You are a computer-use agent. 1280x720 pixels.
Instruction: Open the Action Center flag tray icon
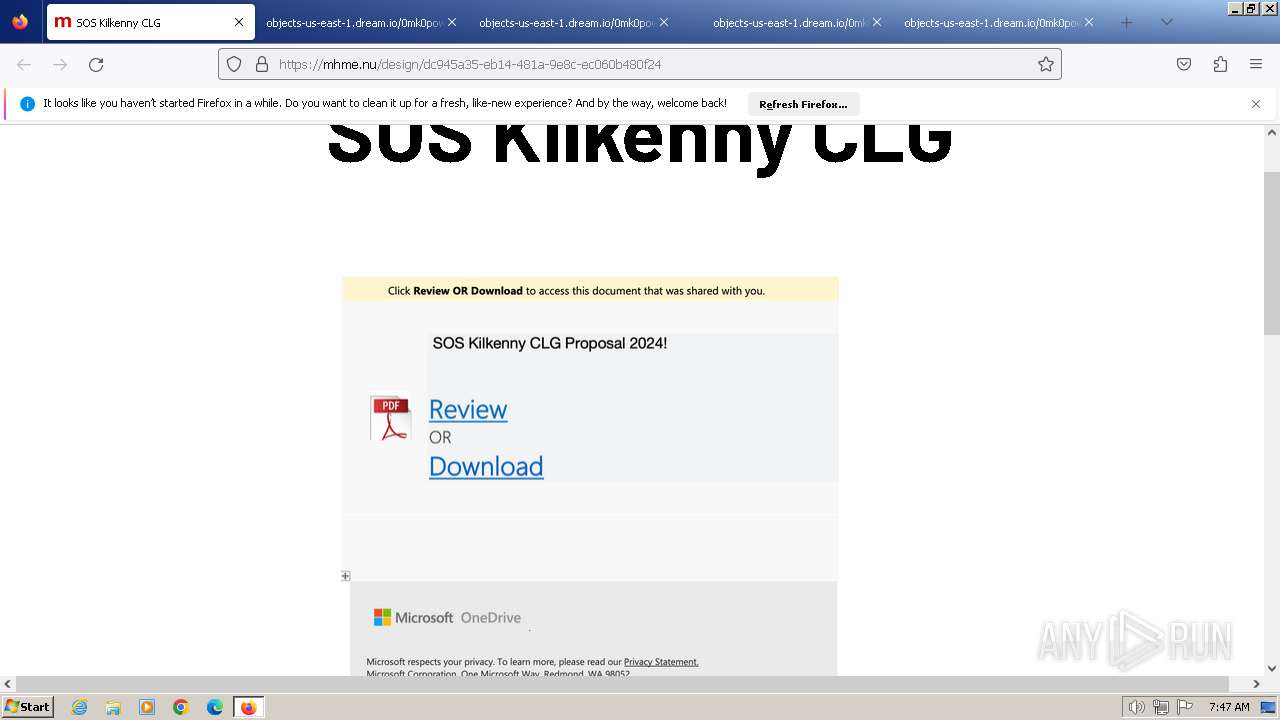click(1185, 707)
